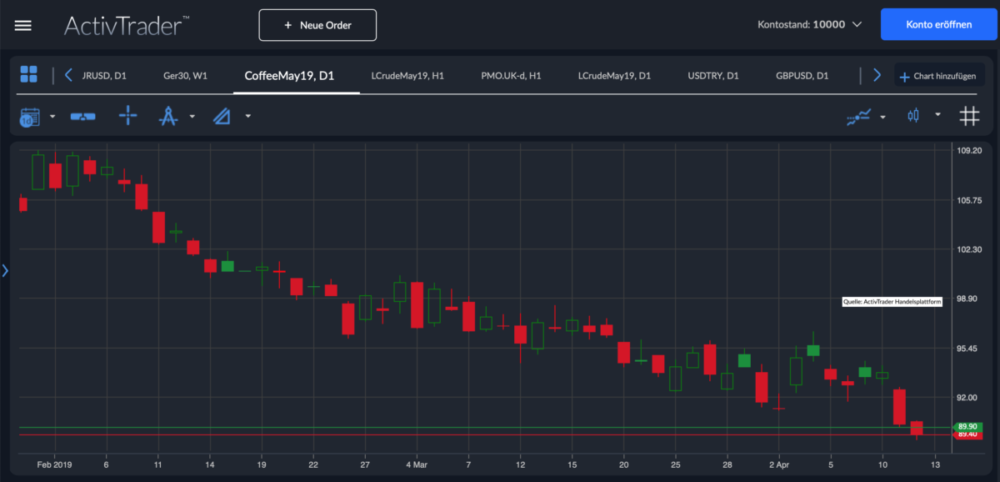Viewport: 1000px width, 482px height.
Task: Click the 109.20 price axis label
Action: [969, 151]
